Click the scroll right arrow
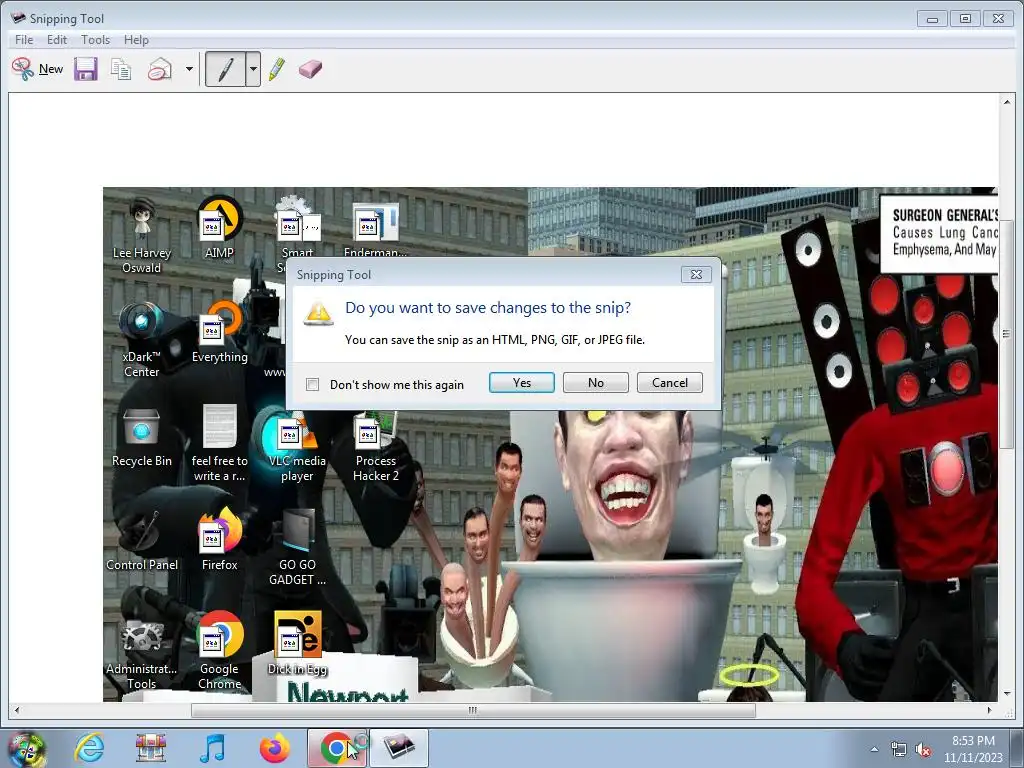Image resolution: width=1024 pixels, height=768 pixels. [x=989, y=710]
